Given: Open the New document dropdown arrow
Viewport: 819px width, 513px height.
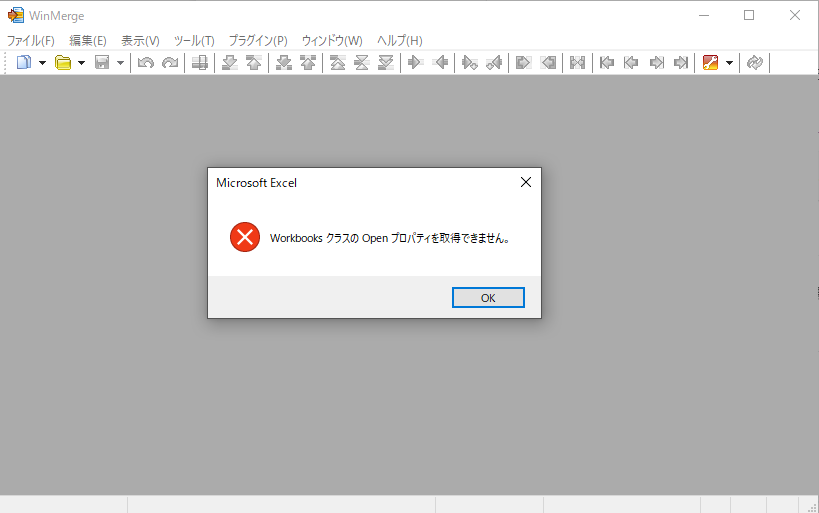Looking at the screenshot, I should [x=42, y=63].
